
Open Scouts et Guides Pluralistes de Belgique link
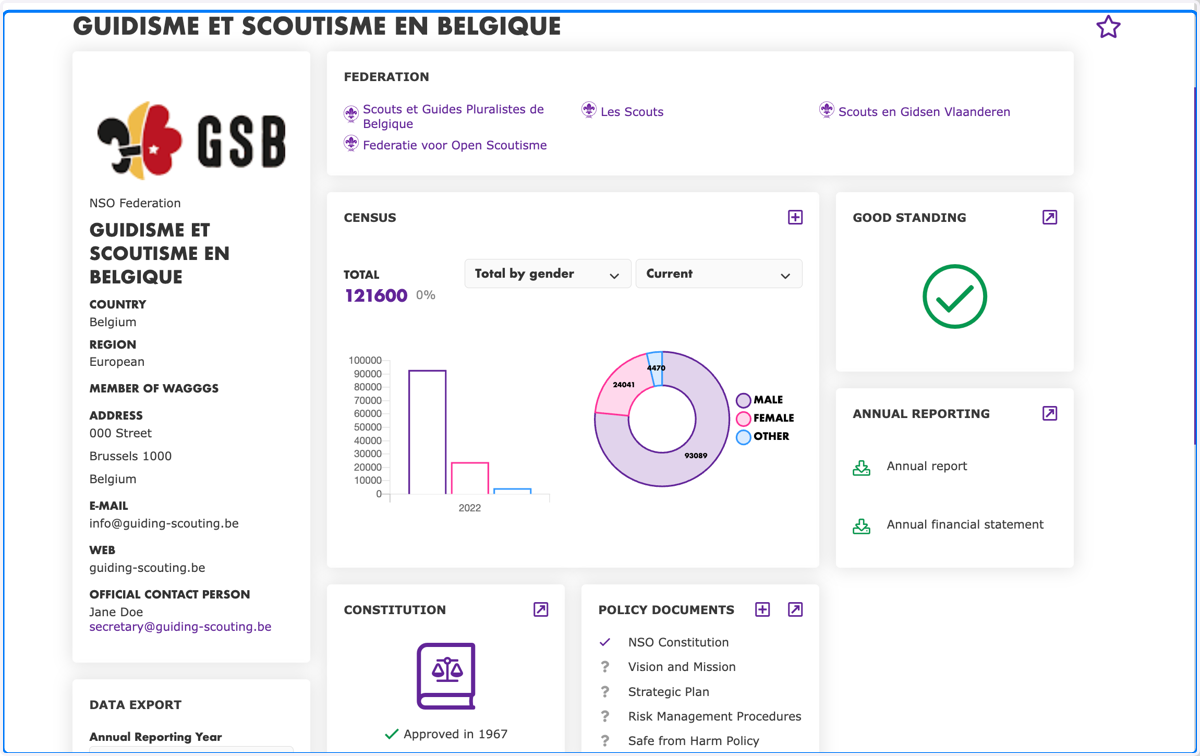click(x=453, y=117)
